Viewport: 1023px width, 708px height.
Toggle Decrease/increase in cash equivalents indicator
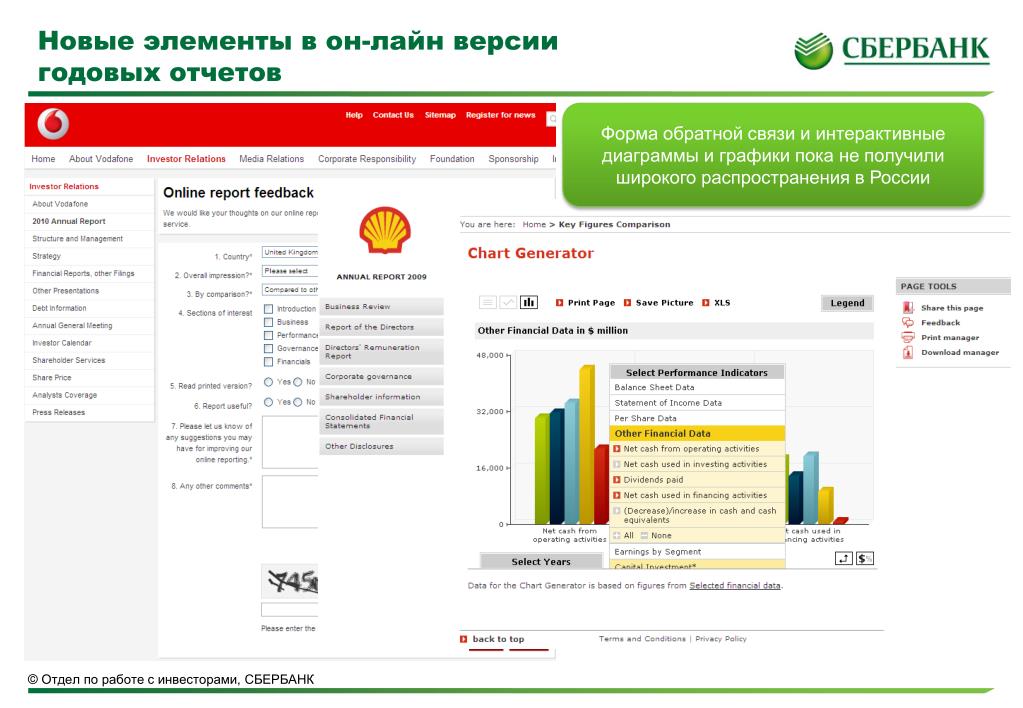click(617, 511)
